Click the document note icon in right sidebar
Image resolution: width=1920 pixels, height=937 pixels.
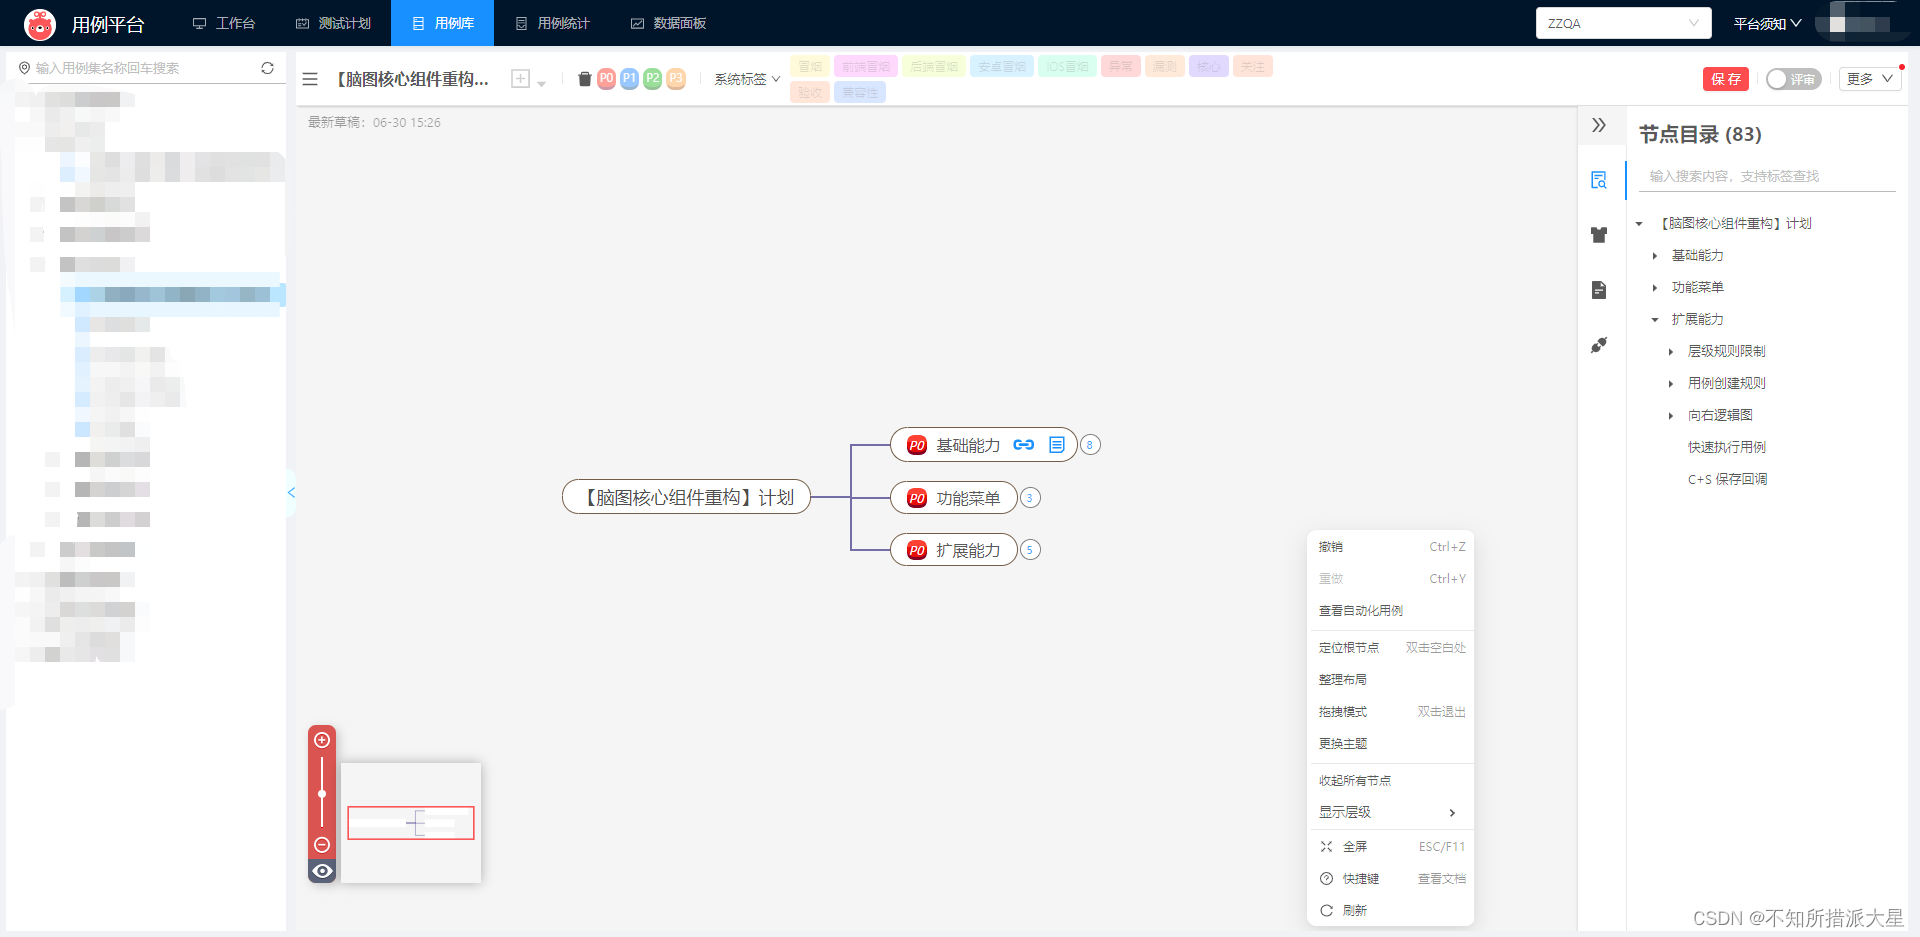[x=1599, y=290]
